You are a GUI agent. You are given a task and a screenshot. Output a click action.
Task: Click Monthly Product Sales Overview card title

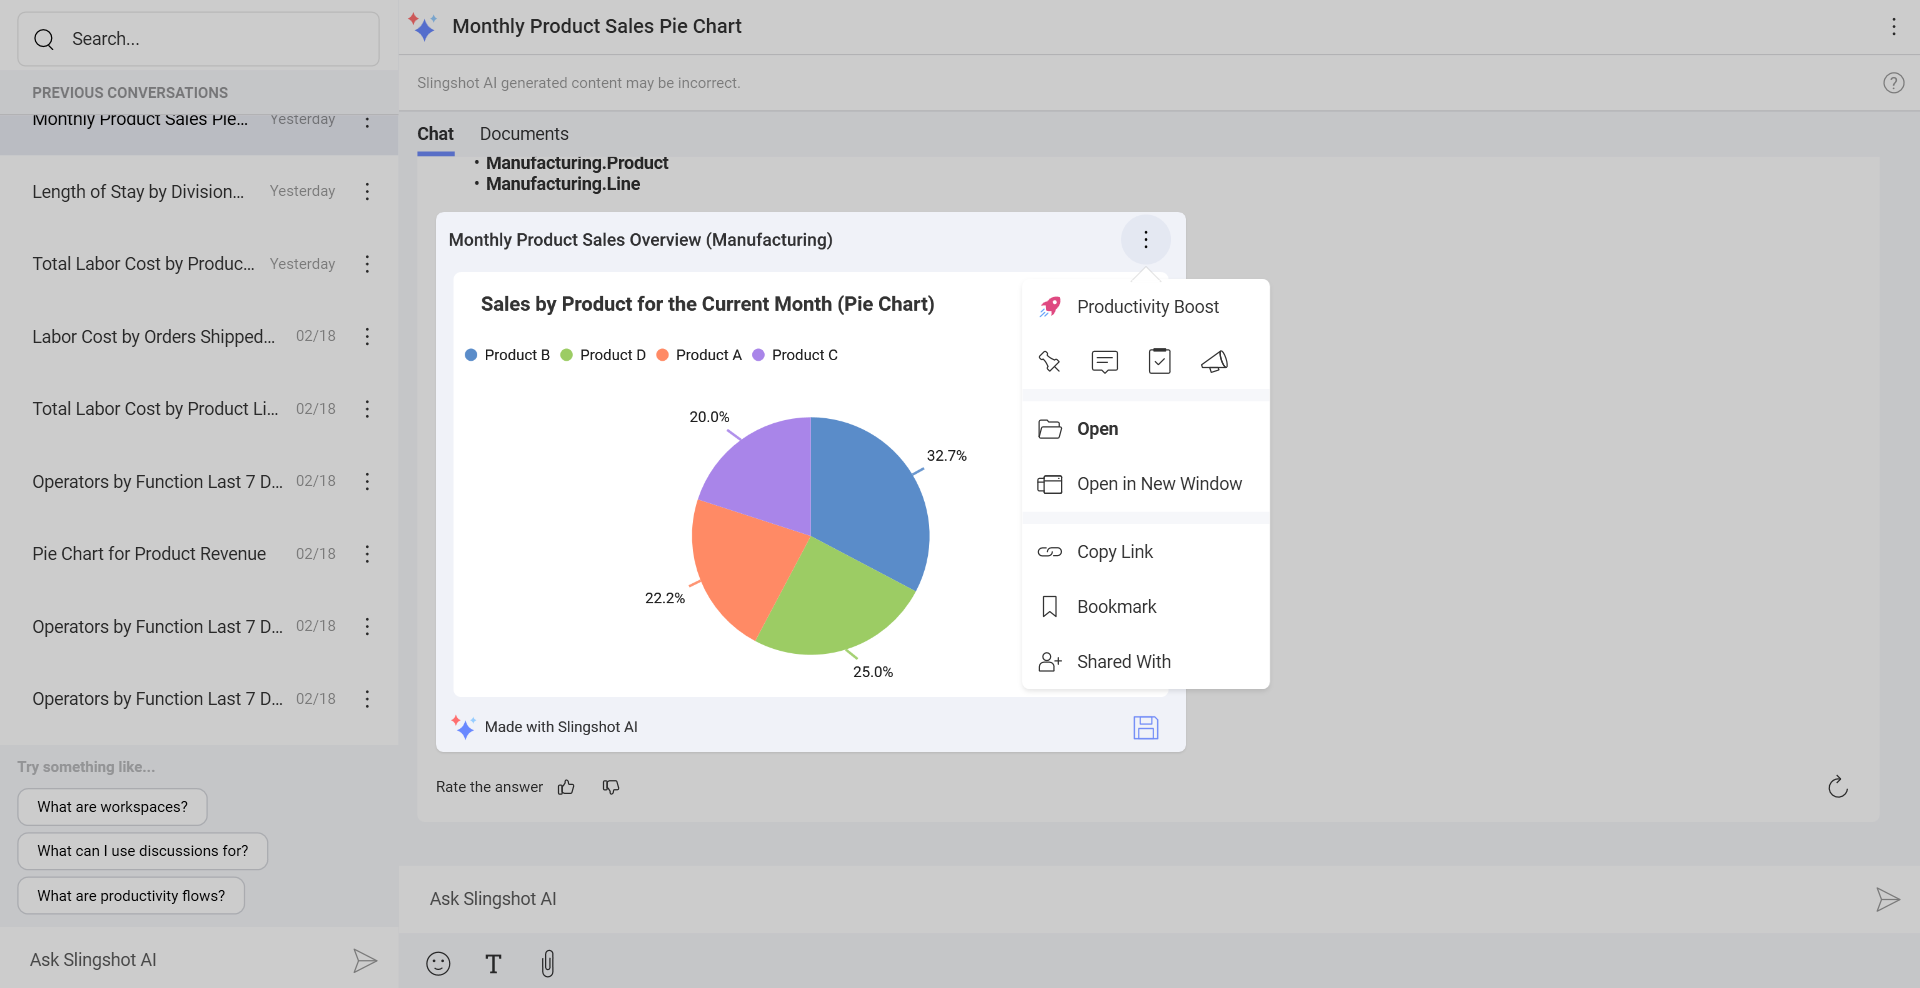click(x=640, y=240)
